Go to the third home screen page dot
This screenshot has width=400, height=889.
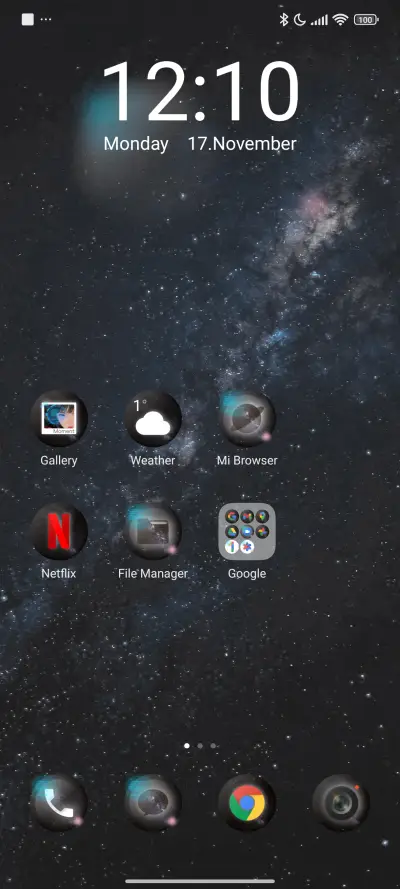pyautogui.click(x=213, y=746)
